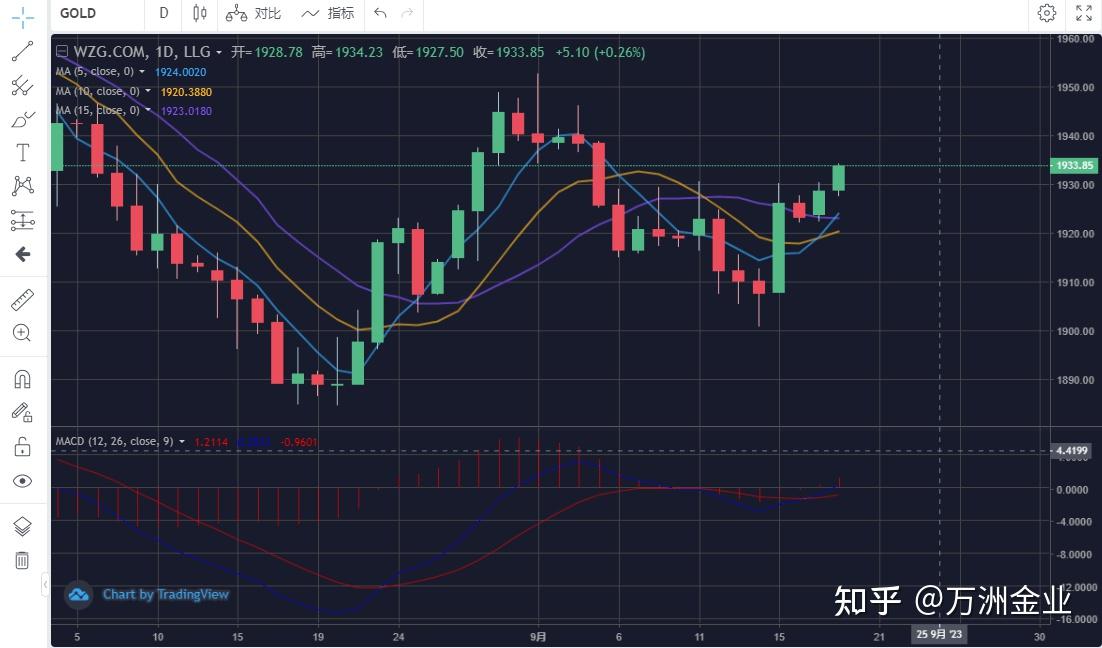1102x648 pixels.
Task: Select the crosshair cursor tool
Action: coord(22,17)
